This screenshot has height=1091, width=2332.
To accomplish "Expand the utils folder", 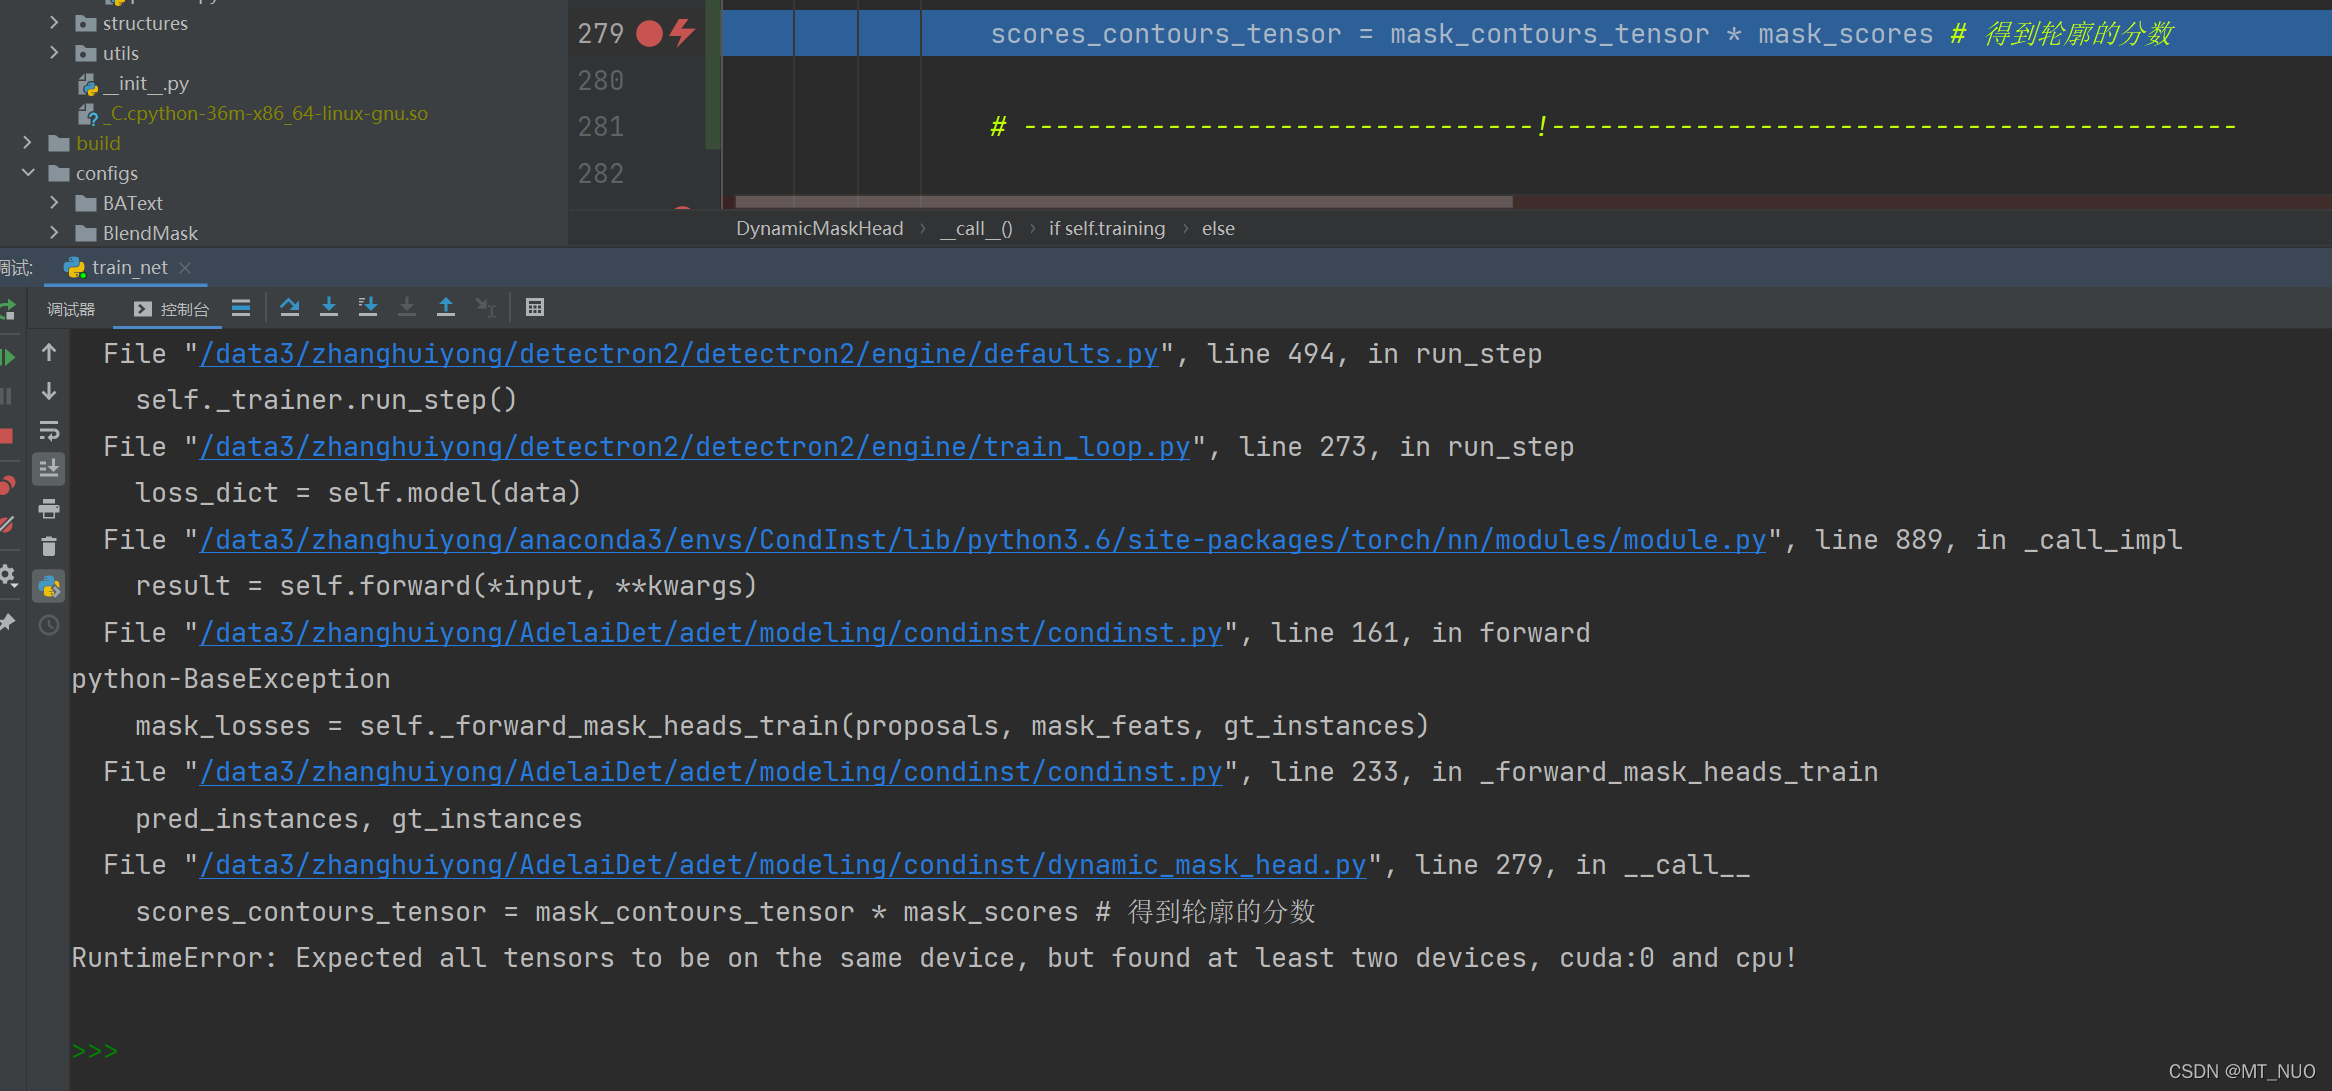I will pos(54,53).
